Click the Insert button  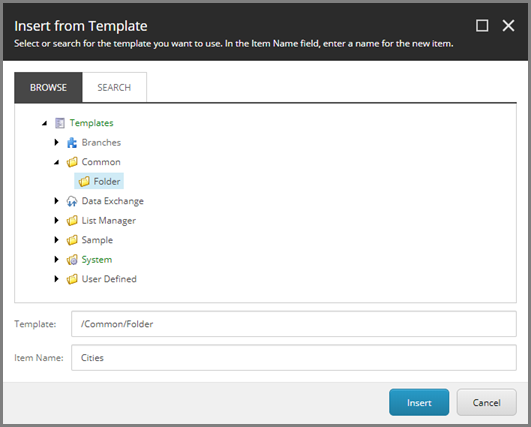[x=419, y=402]
